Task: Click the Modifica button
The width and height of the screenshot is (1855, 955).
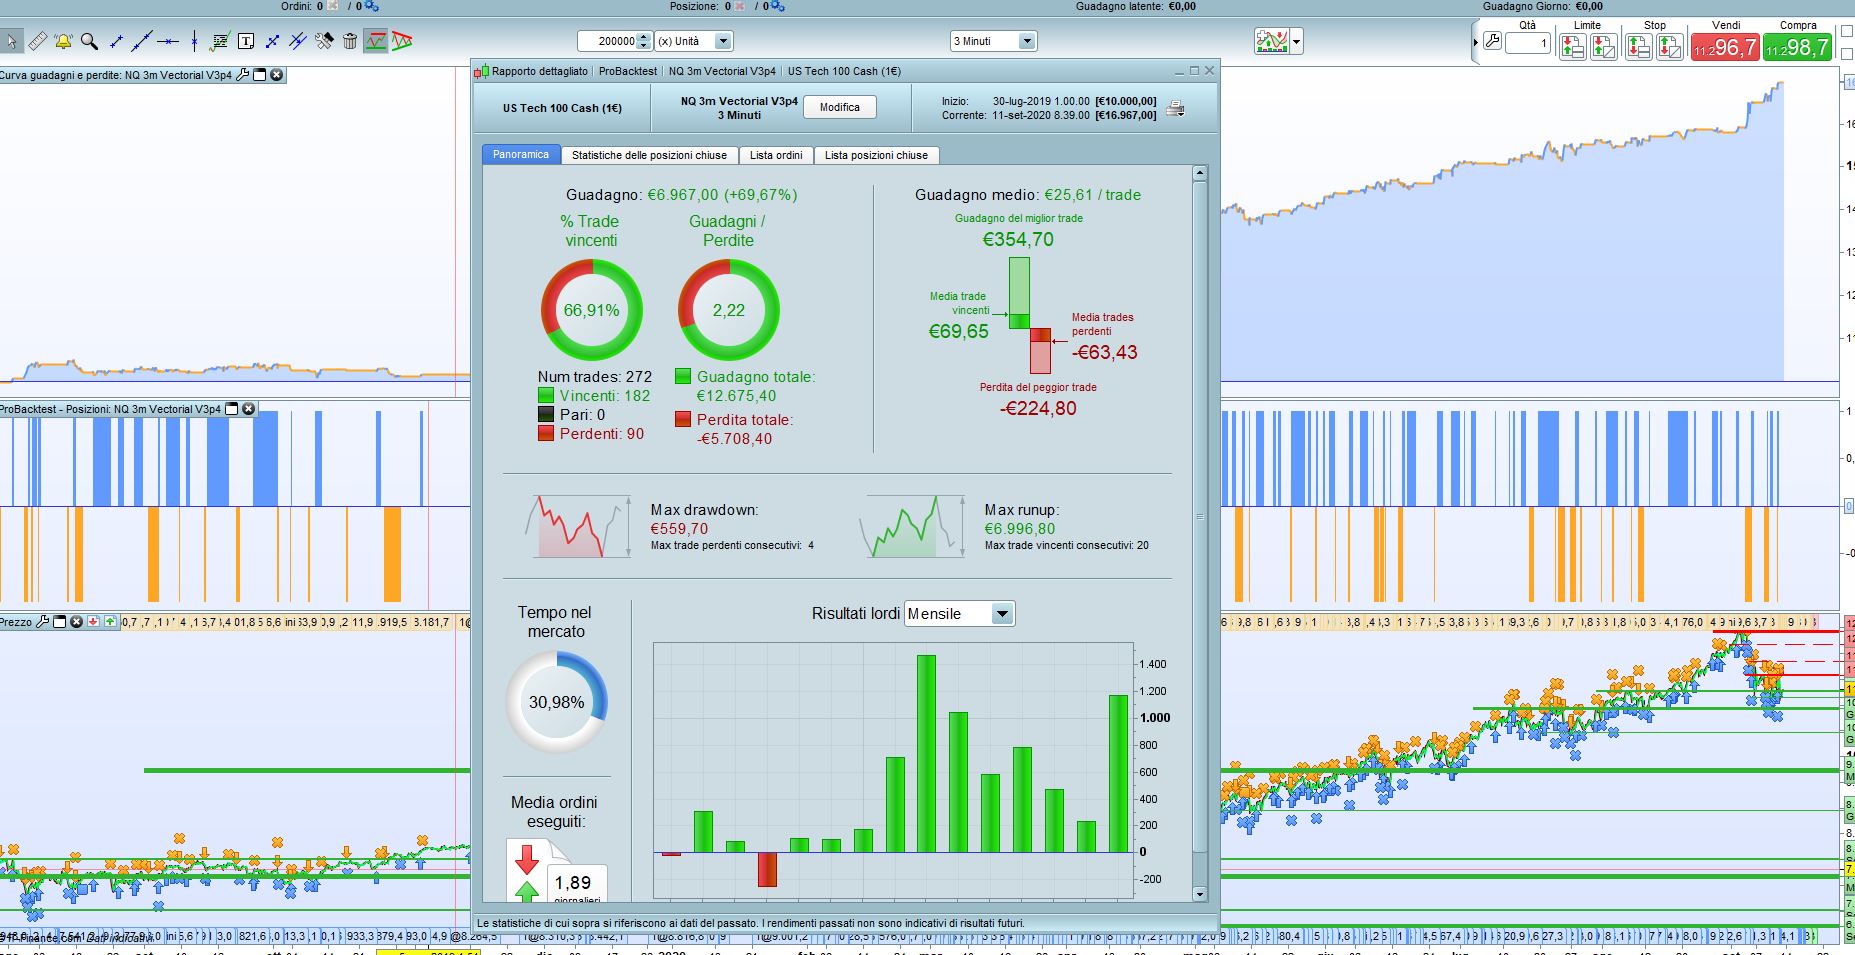Action: pyautogui.click(x=840, y=108)
